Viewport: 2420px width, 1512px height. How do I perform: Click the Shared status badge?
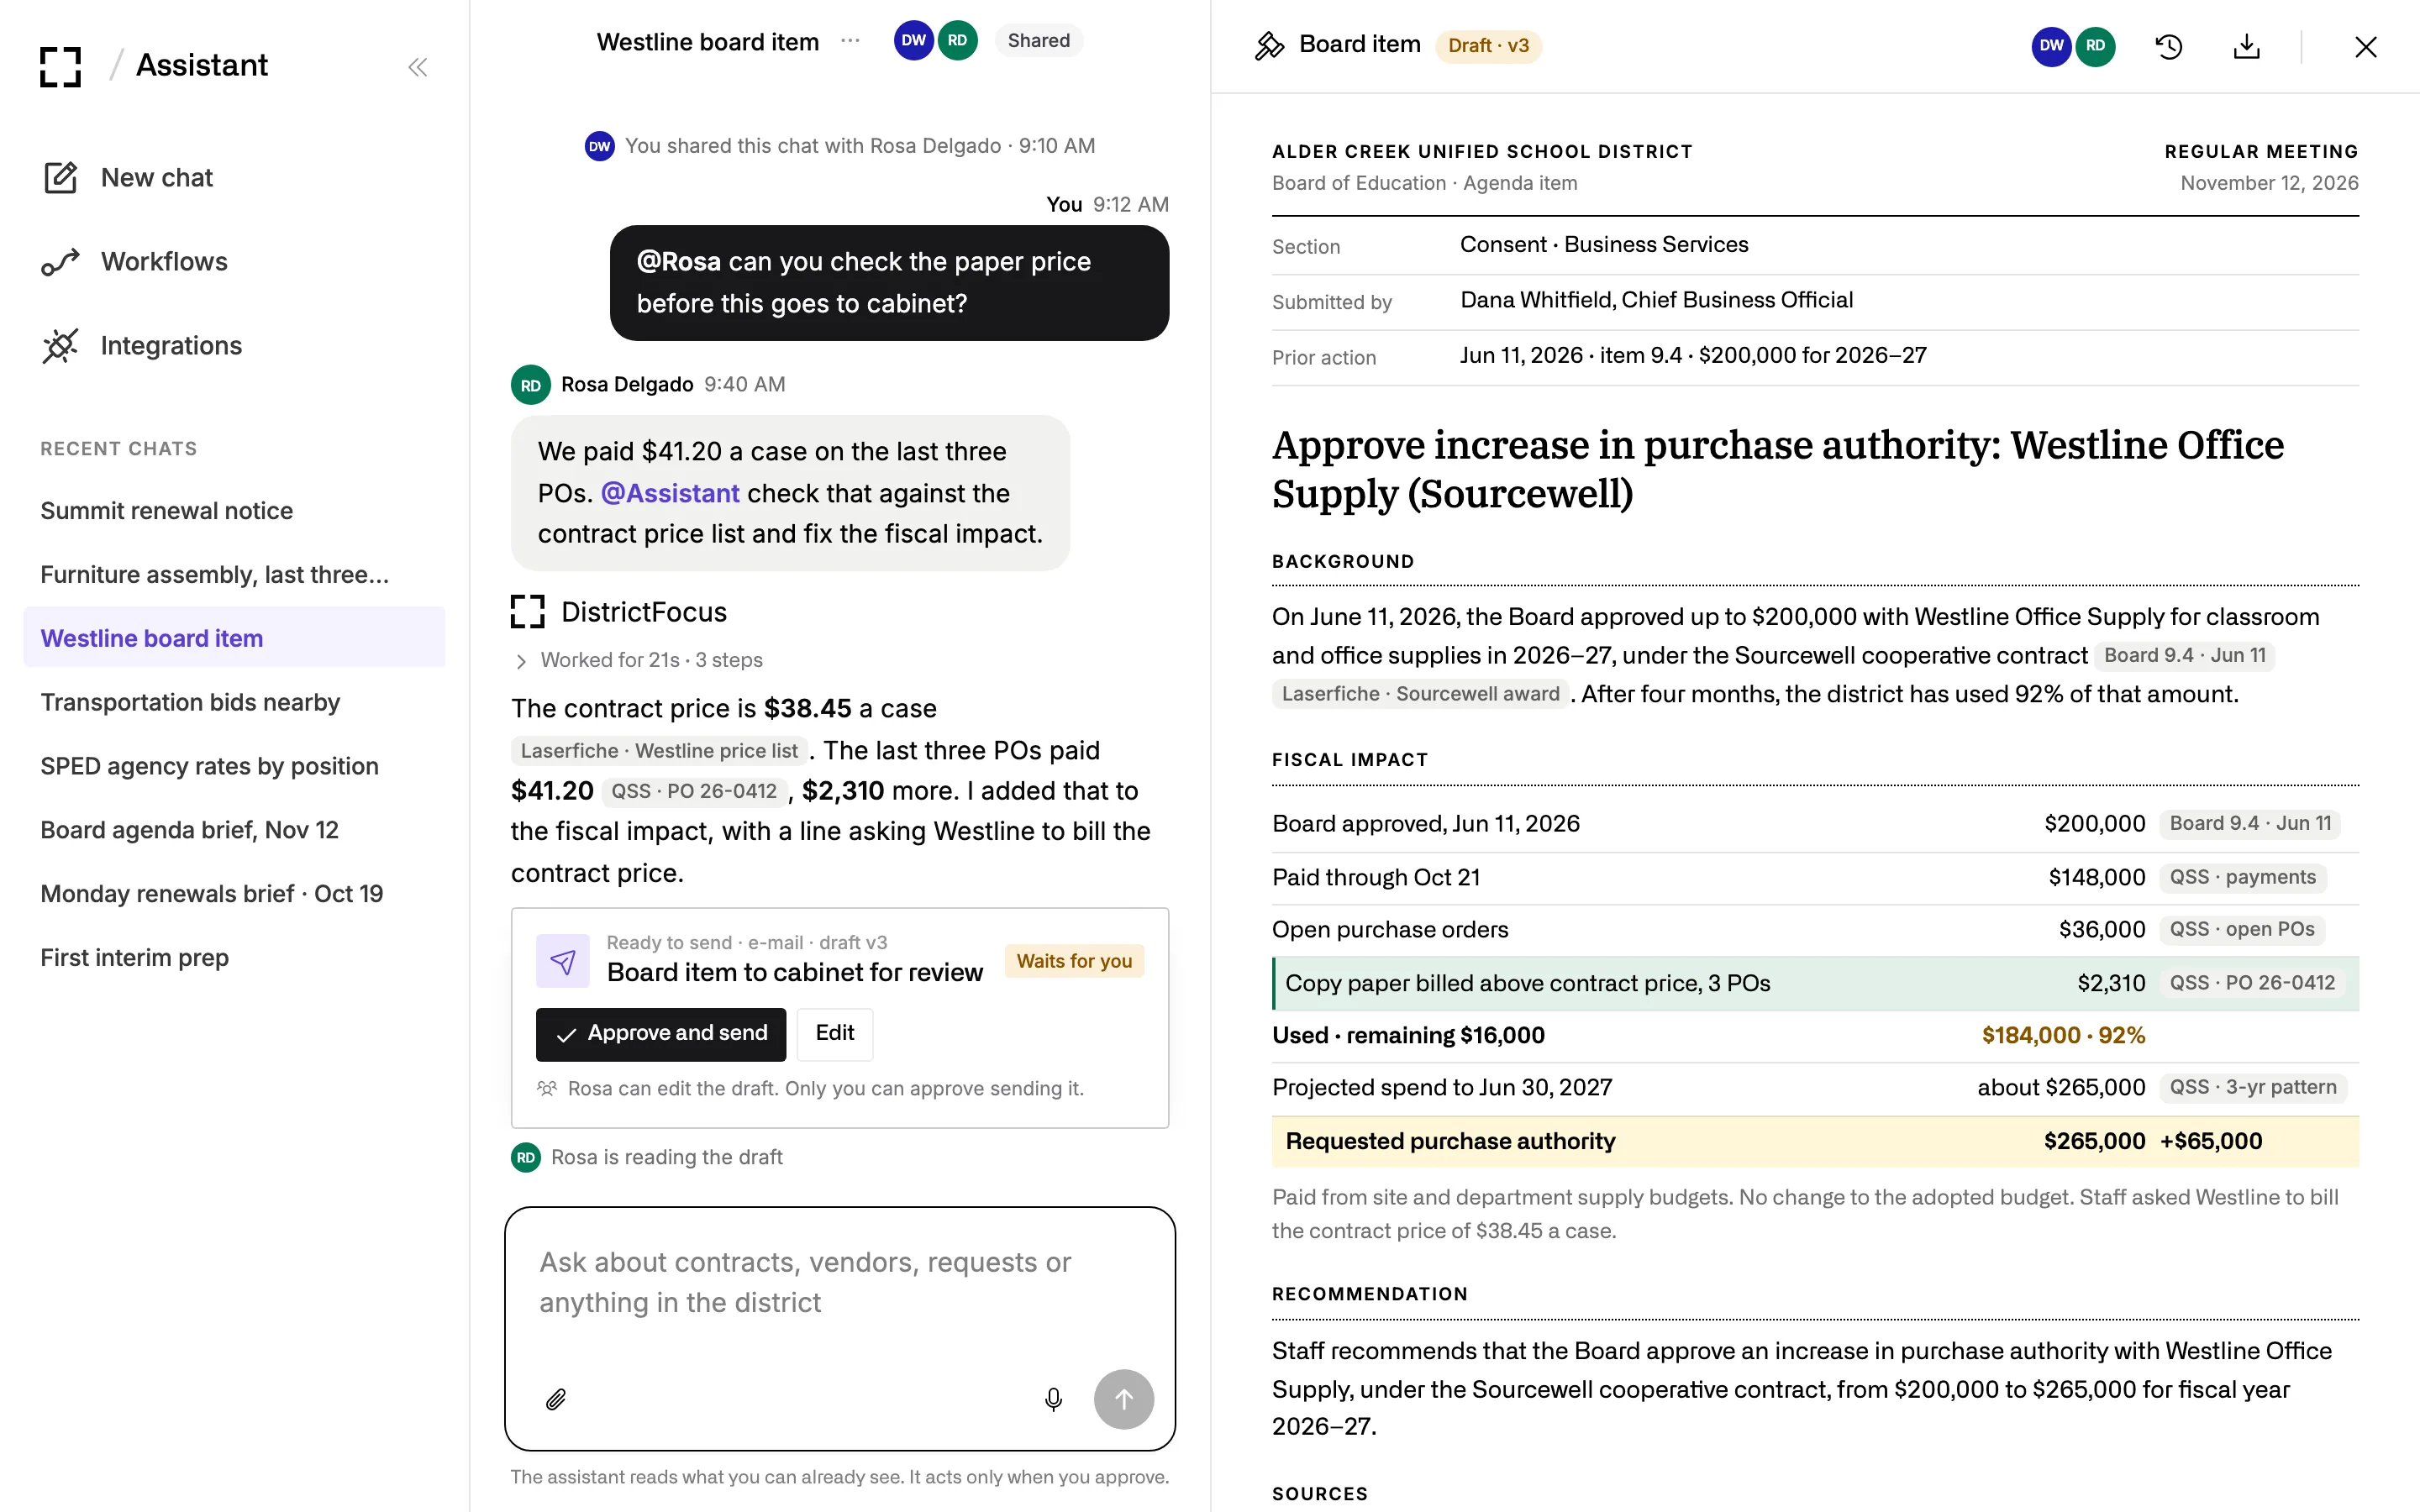tap(1038, 41)
